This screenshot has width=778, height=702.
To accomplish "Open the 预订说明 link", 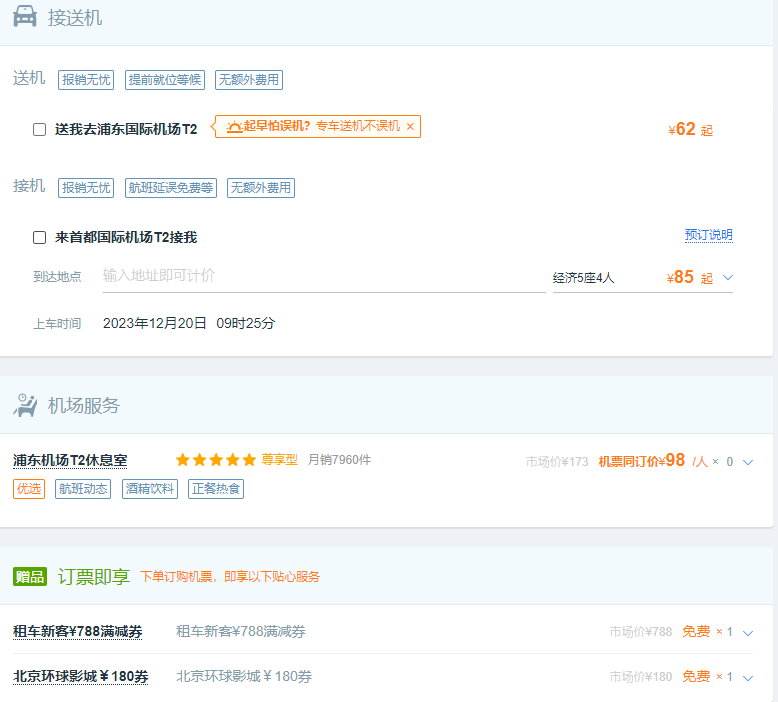I will click(x=709, y=235).
